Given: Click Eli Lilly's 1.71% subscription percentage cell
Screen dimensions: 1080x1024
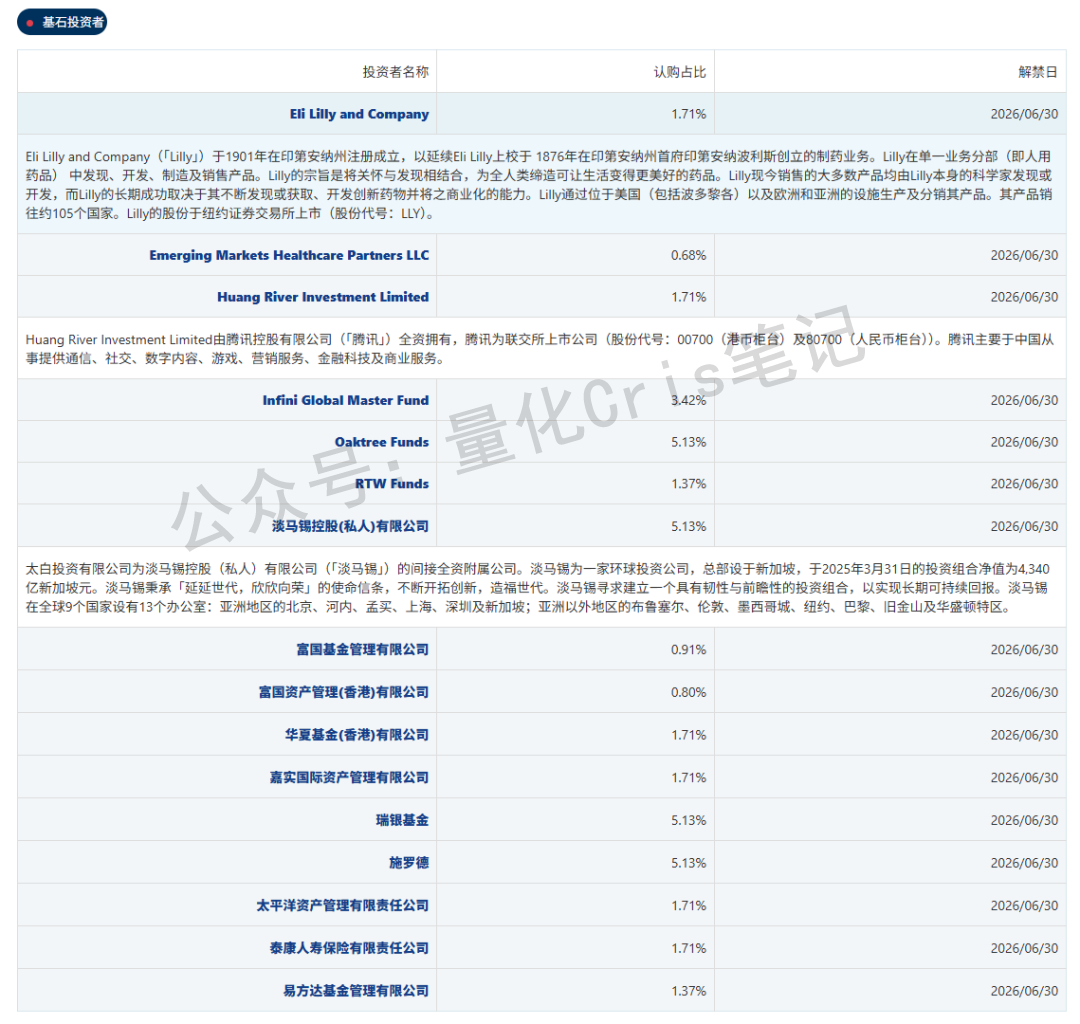Looking at the screenshot, I should [x=691, y=114].
